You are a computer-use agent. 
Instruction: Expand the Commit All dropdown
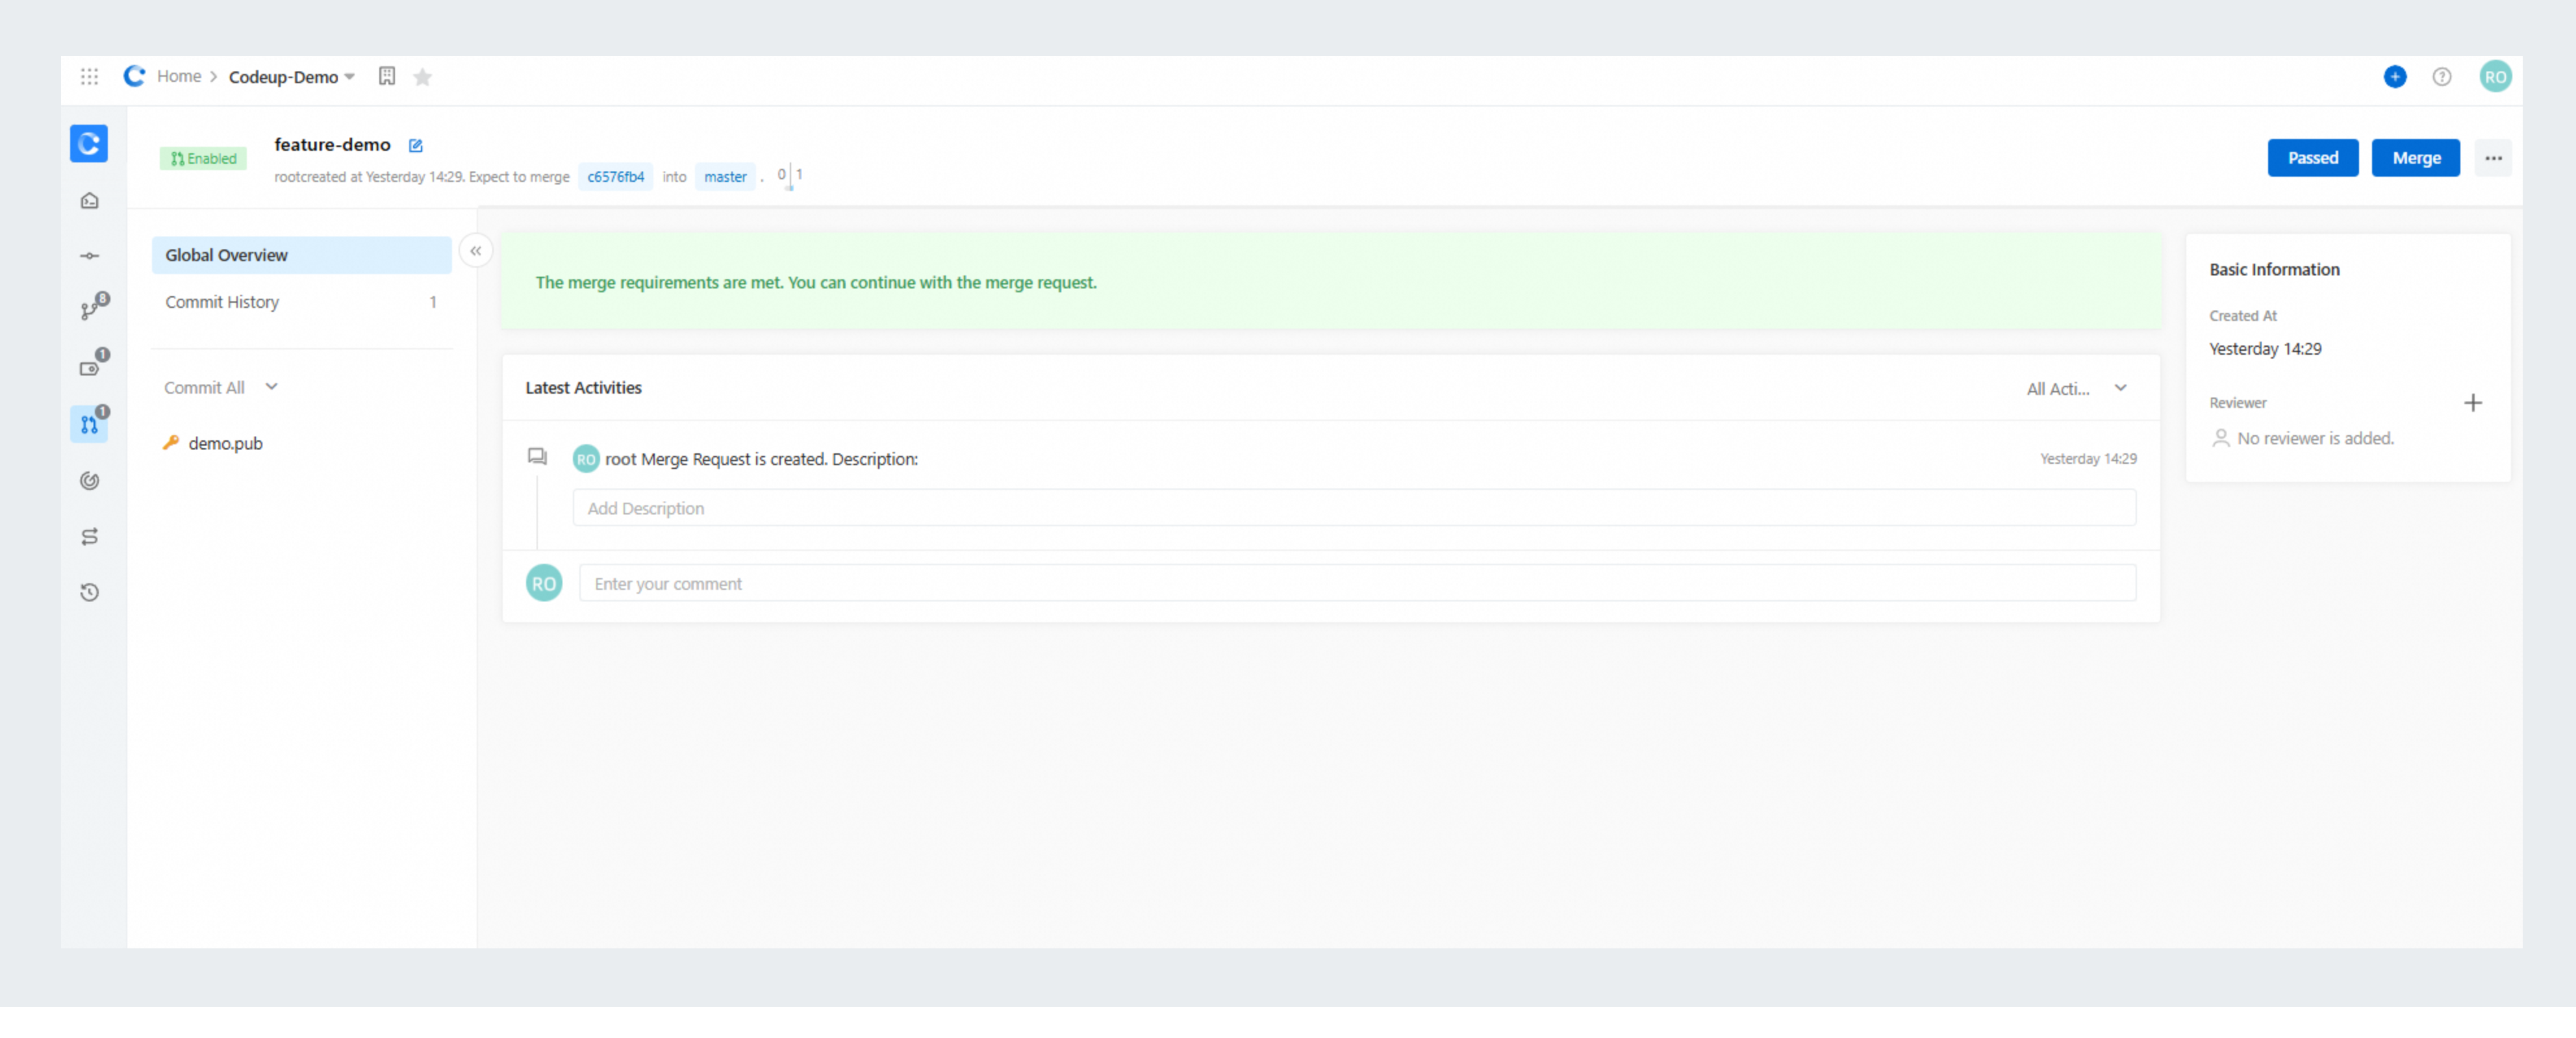[271, 387]
